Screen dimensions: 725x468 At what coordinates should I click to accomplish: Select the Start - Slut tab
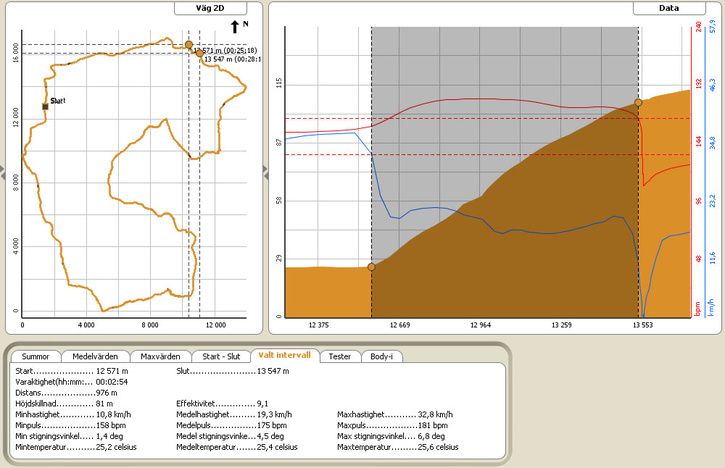(221, 357)
